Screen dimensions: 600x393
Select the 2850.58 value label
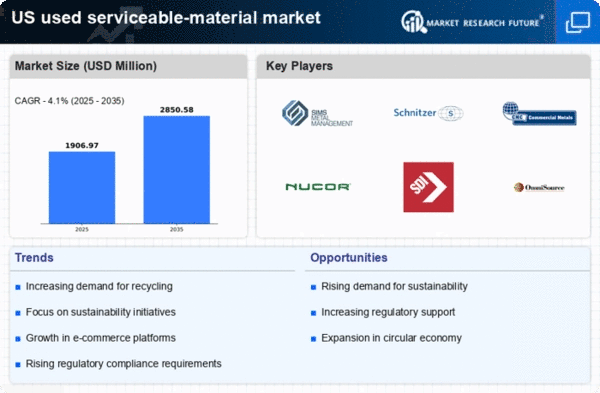coord(177,110)
